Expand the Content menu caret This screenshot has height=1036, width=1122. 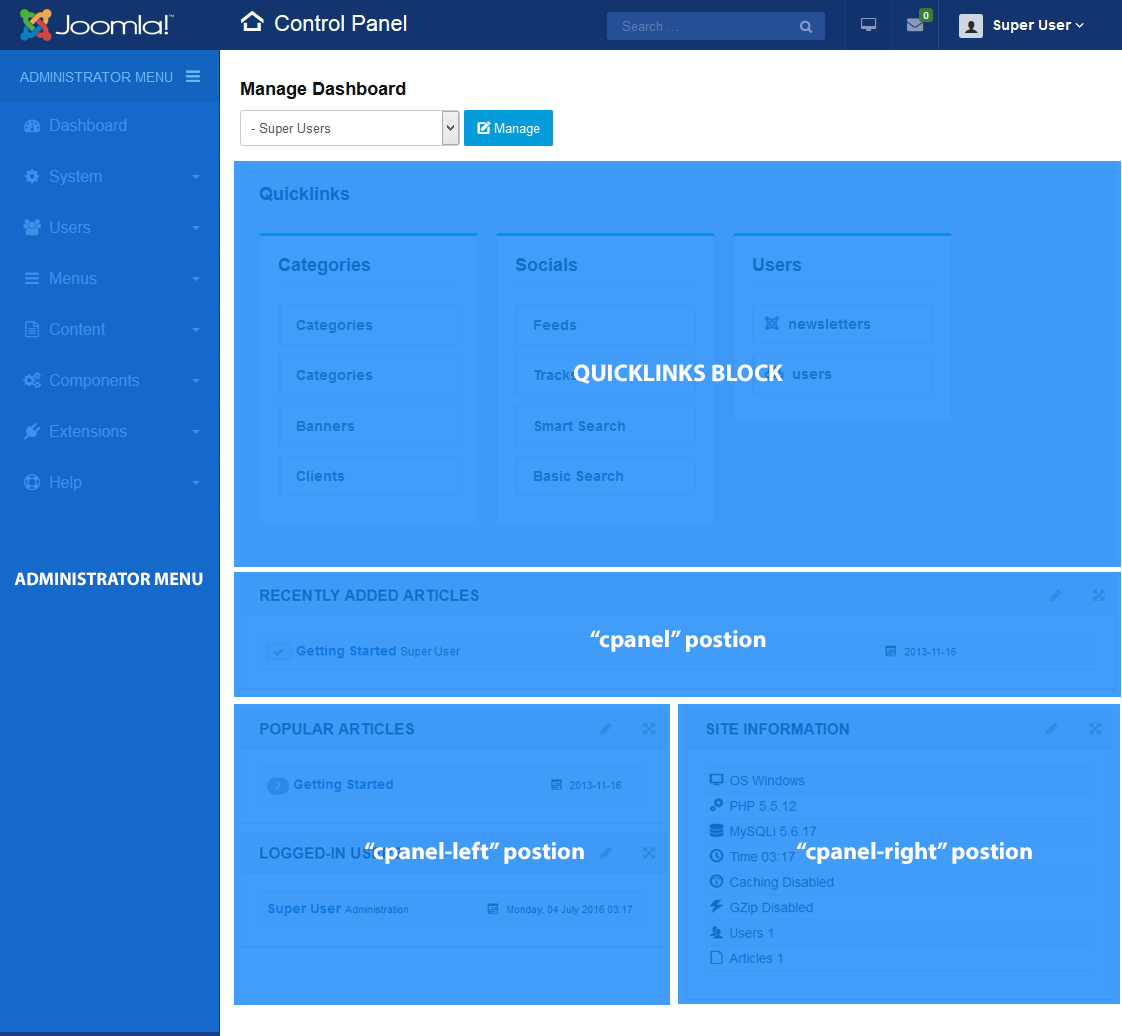[195, 329]
